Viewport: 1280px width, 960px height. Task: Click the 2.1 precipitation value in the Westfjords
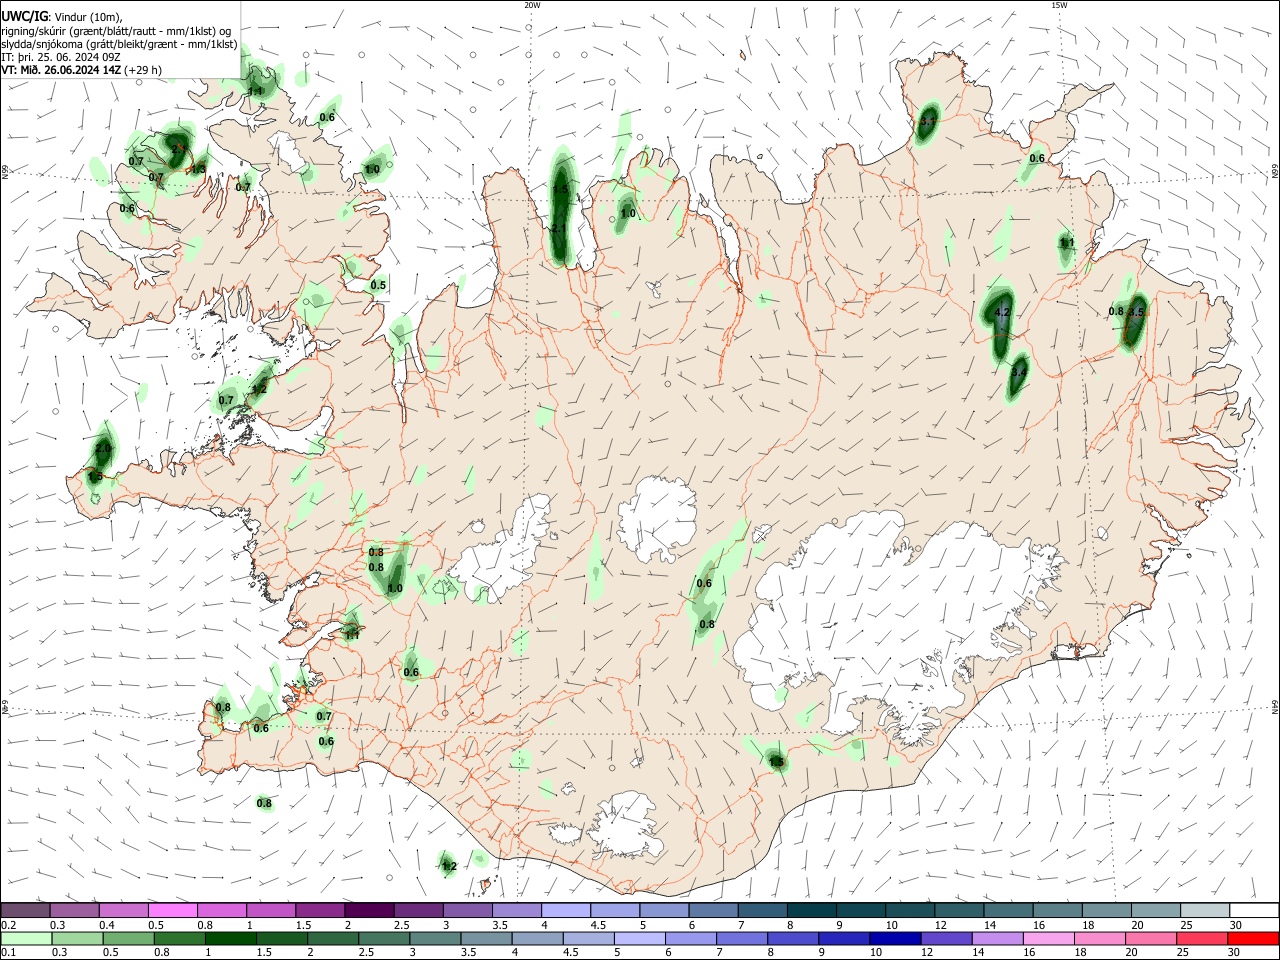tap(180, 148)
